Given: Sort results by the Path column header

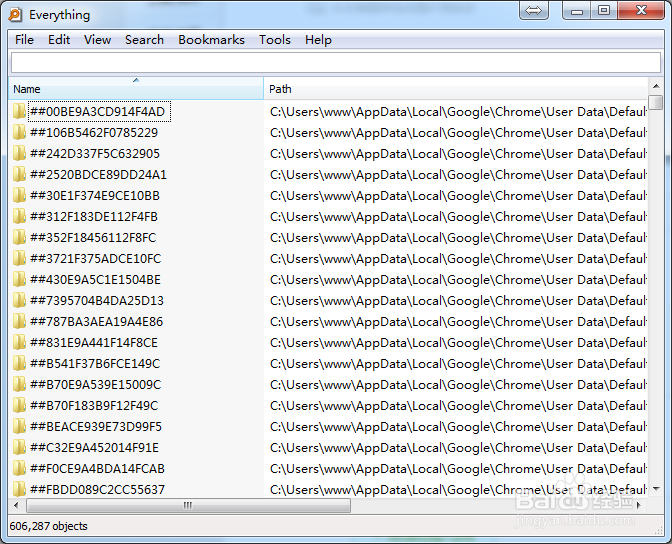Looking at the screenshot, I should point(456,89).
